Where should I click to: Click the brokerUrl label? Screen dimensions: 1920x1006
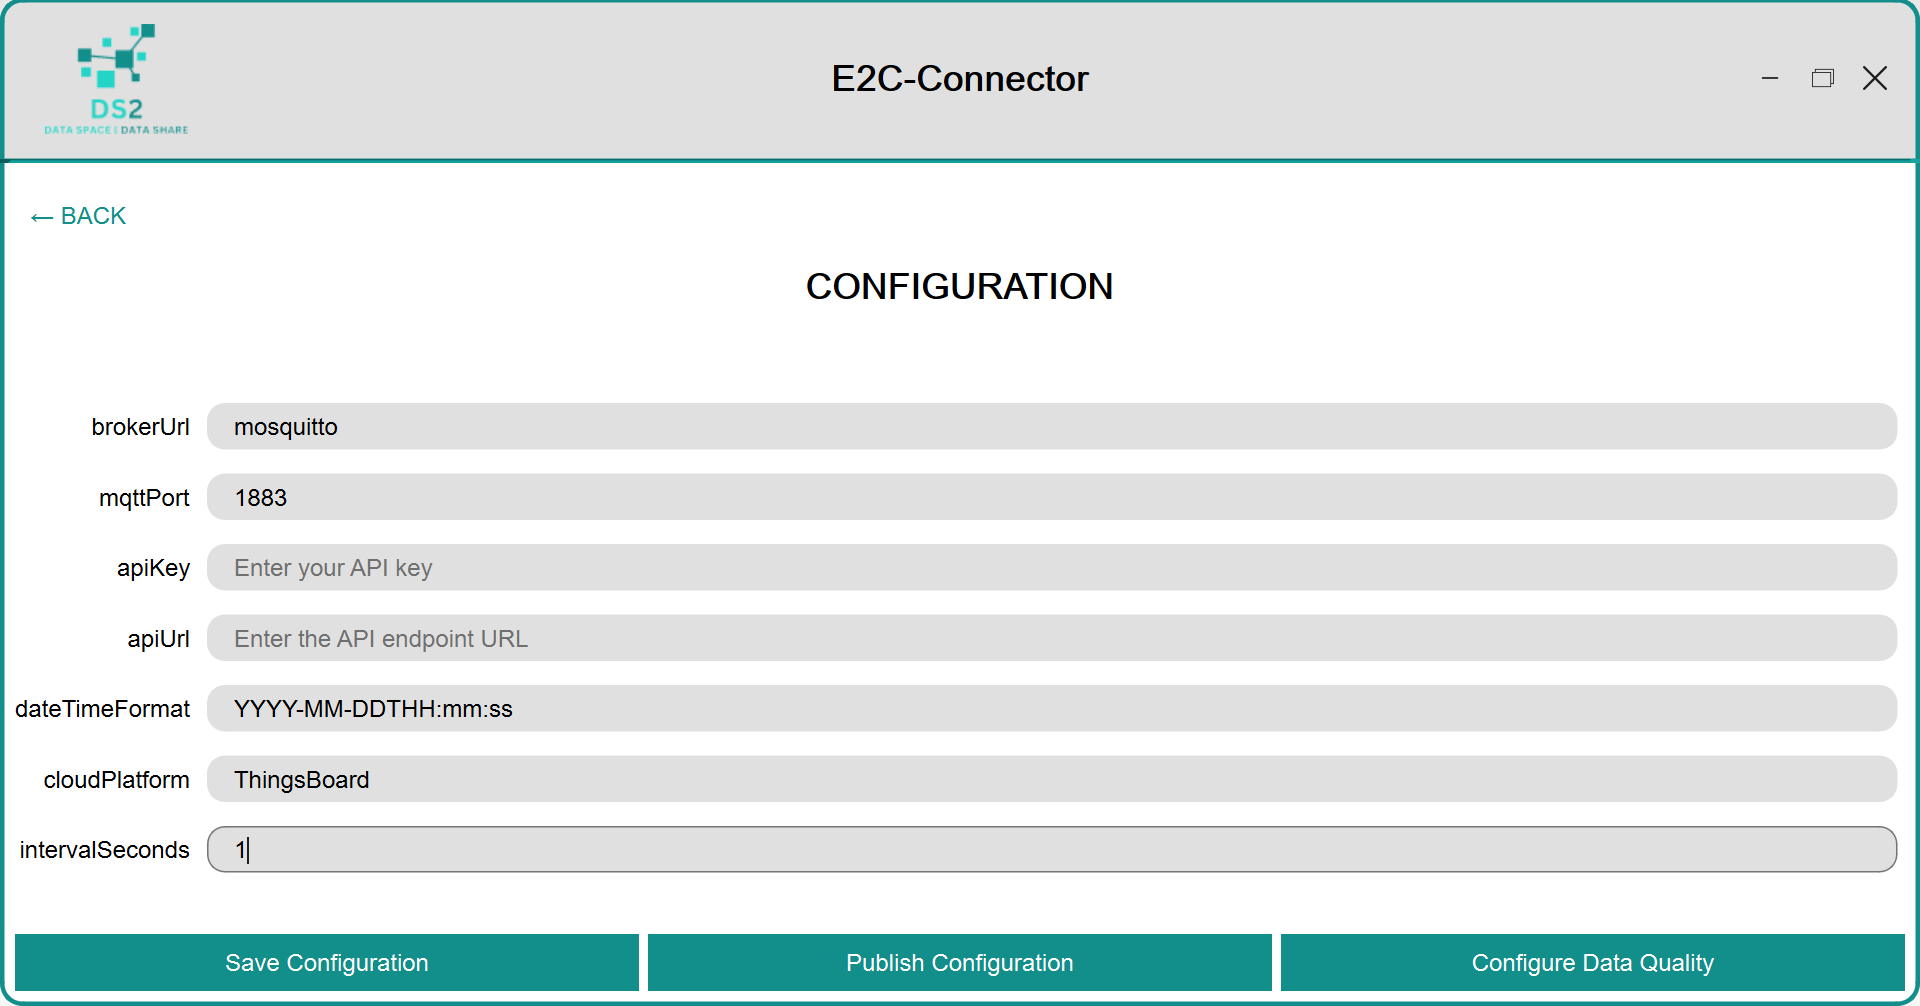140,427
